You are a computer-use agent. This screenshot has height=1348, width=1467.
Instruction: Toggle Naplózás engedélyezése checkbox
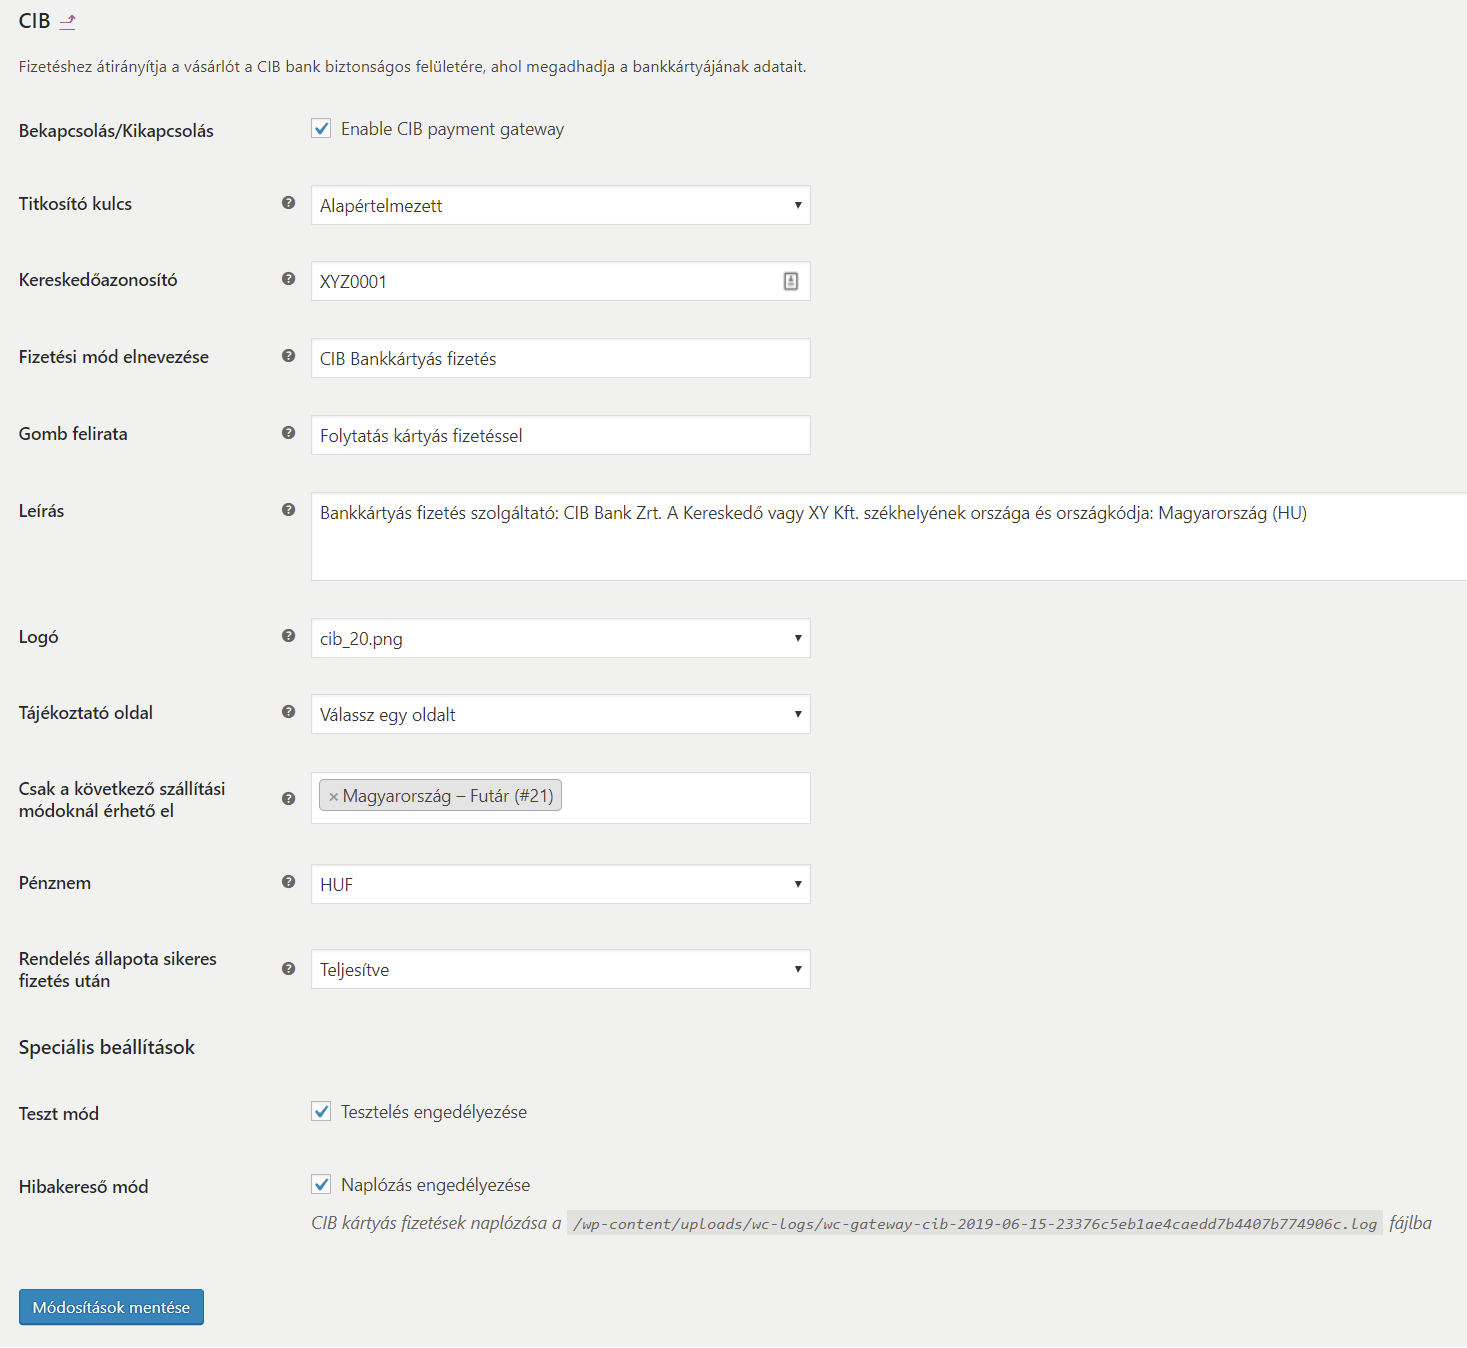click(x=321, y=1185)
